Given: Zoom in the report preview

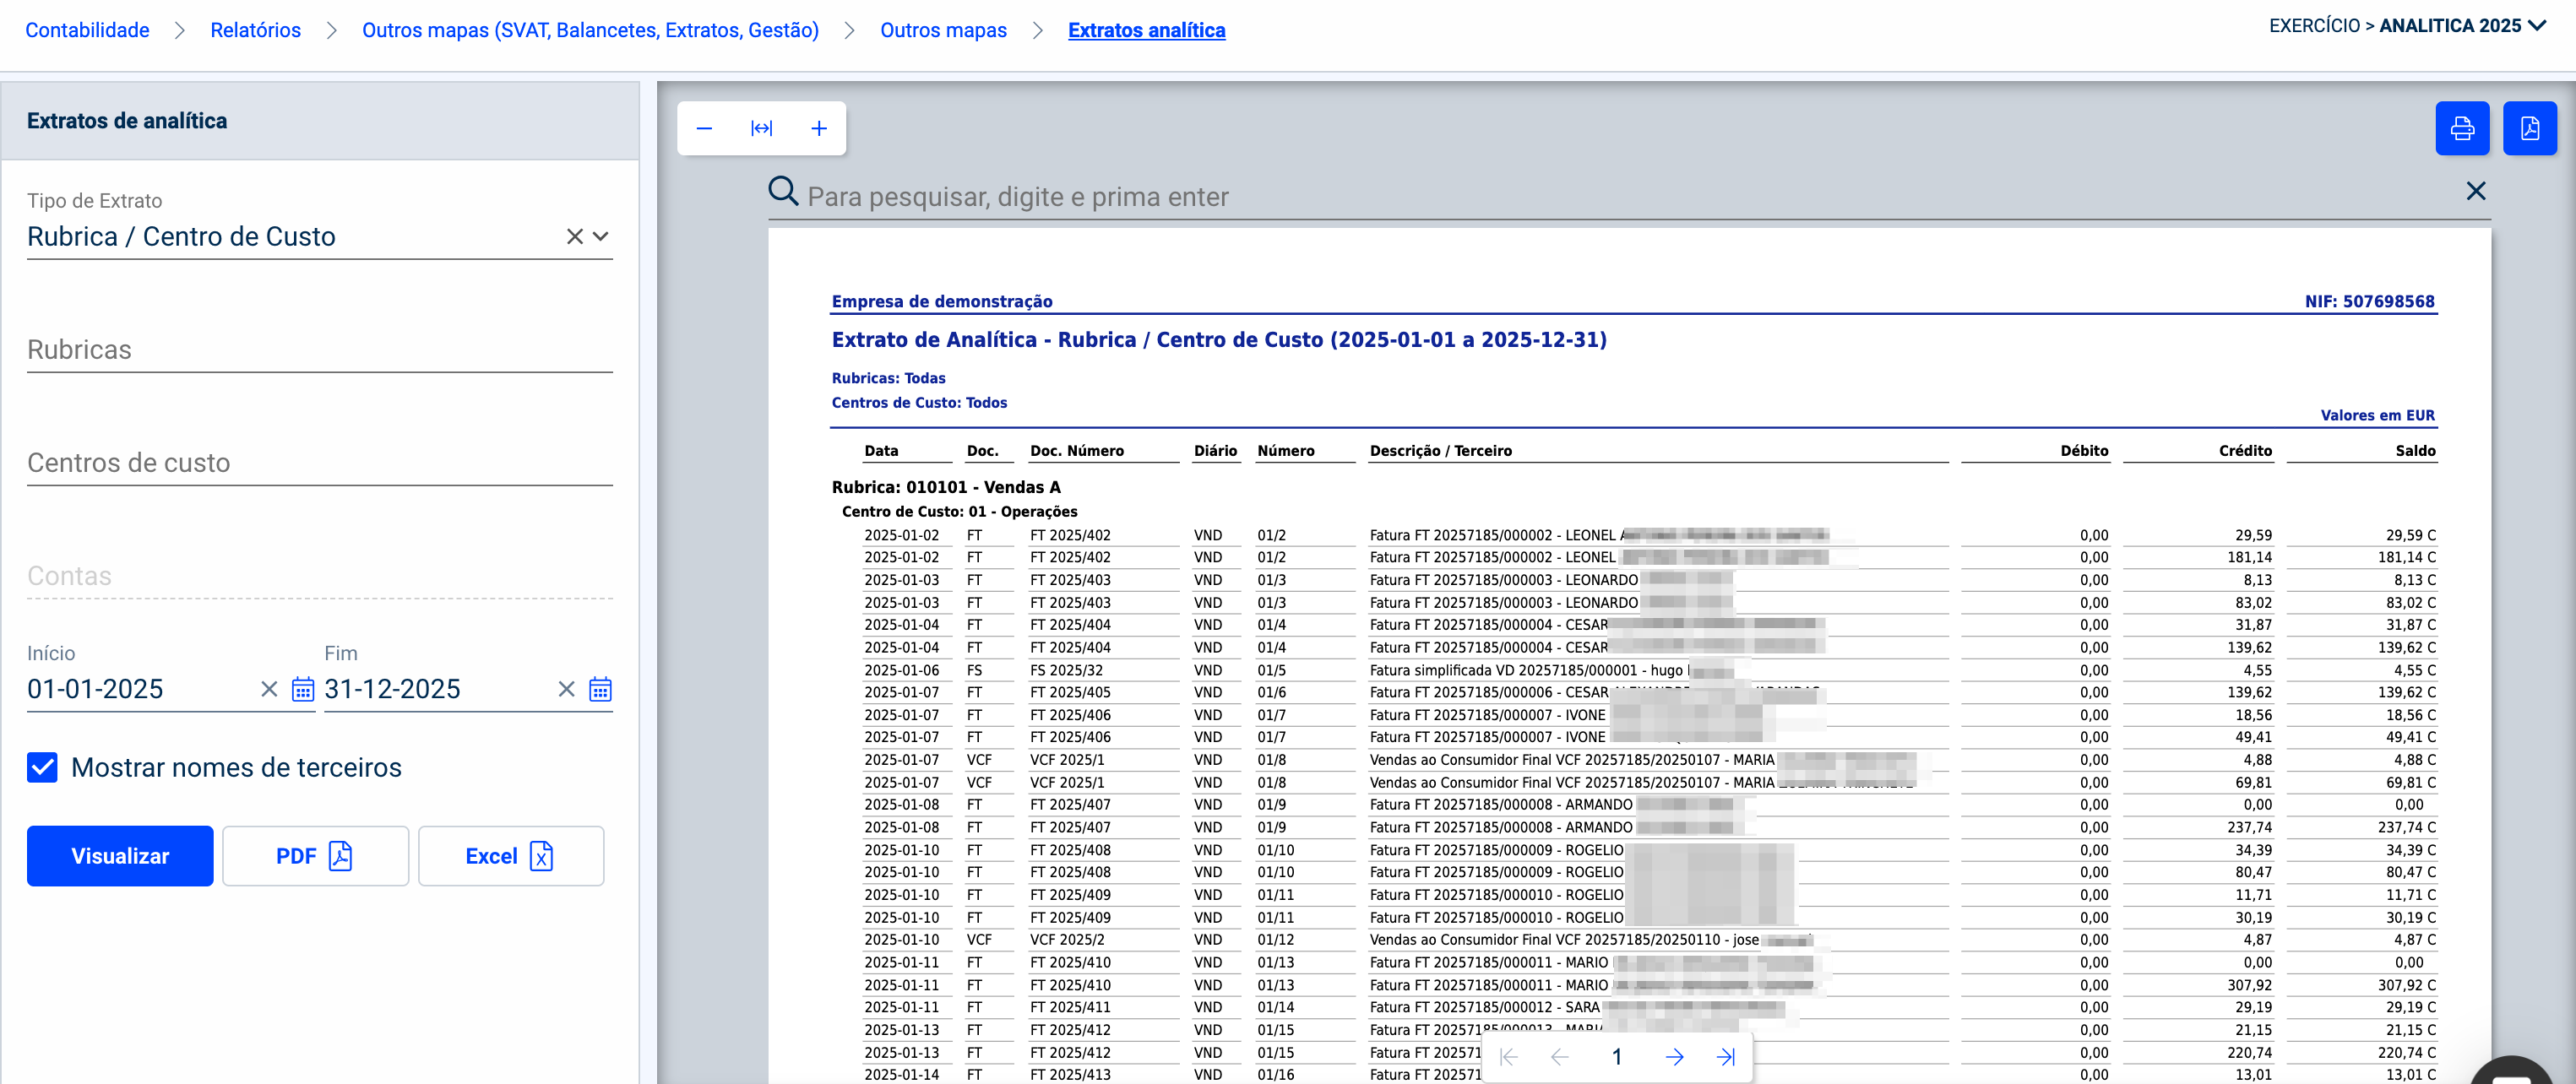Looking at the screenshot, I should click(819, 128).
